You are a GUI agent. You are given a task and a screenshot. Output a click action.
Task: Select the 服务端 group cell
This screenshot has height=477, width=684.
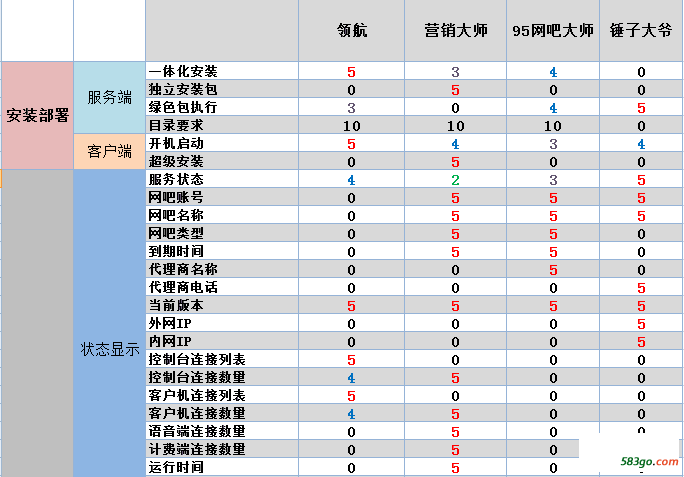click(109, 97)
